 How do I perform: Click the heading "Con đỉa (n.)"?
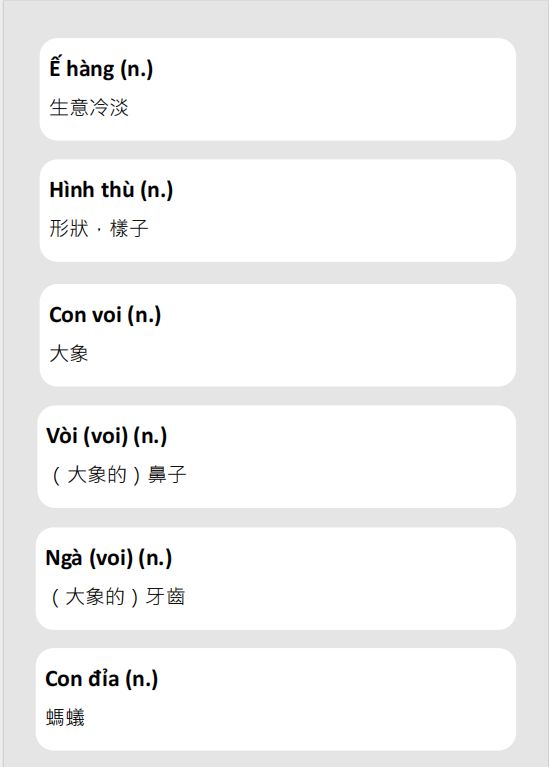101,679
